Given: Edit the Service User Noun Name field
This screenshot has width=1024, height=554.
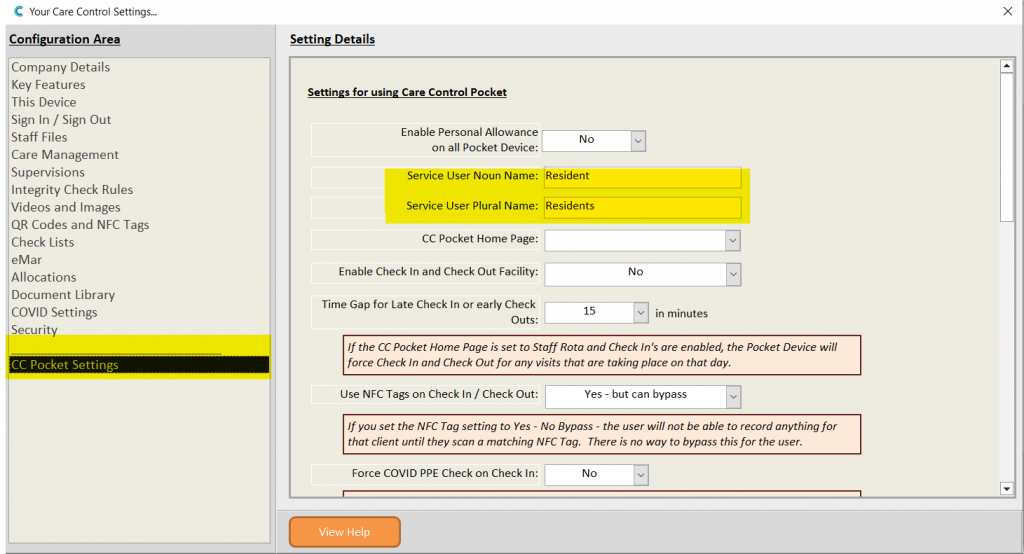Looking at the screenshot, I should [x=643, y=176].
